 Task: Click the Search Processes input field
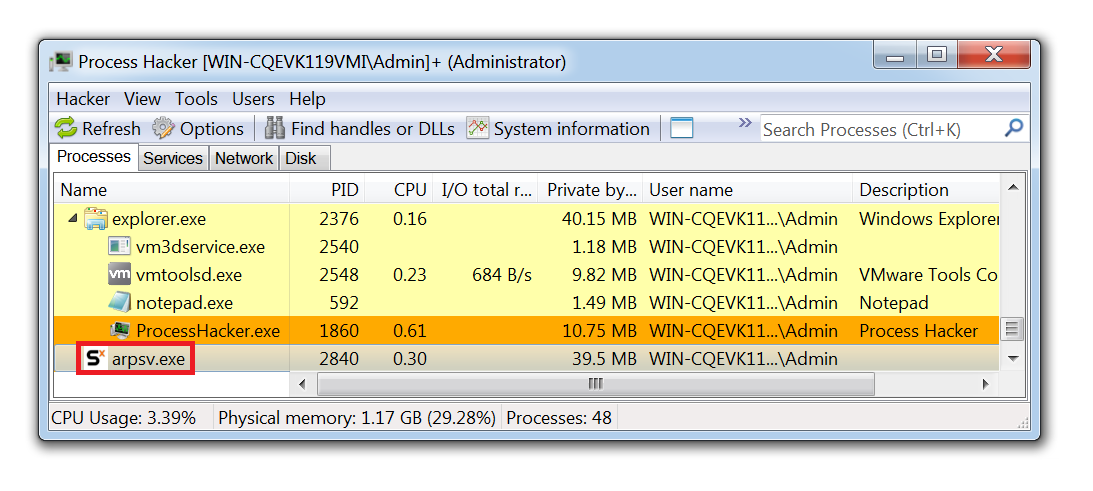click(x=878, y=129)
